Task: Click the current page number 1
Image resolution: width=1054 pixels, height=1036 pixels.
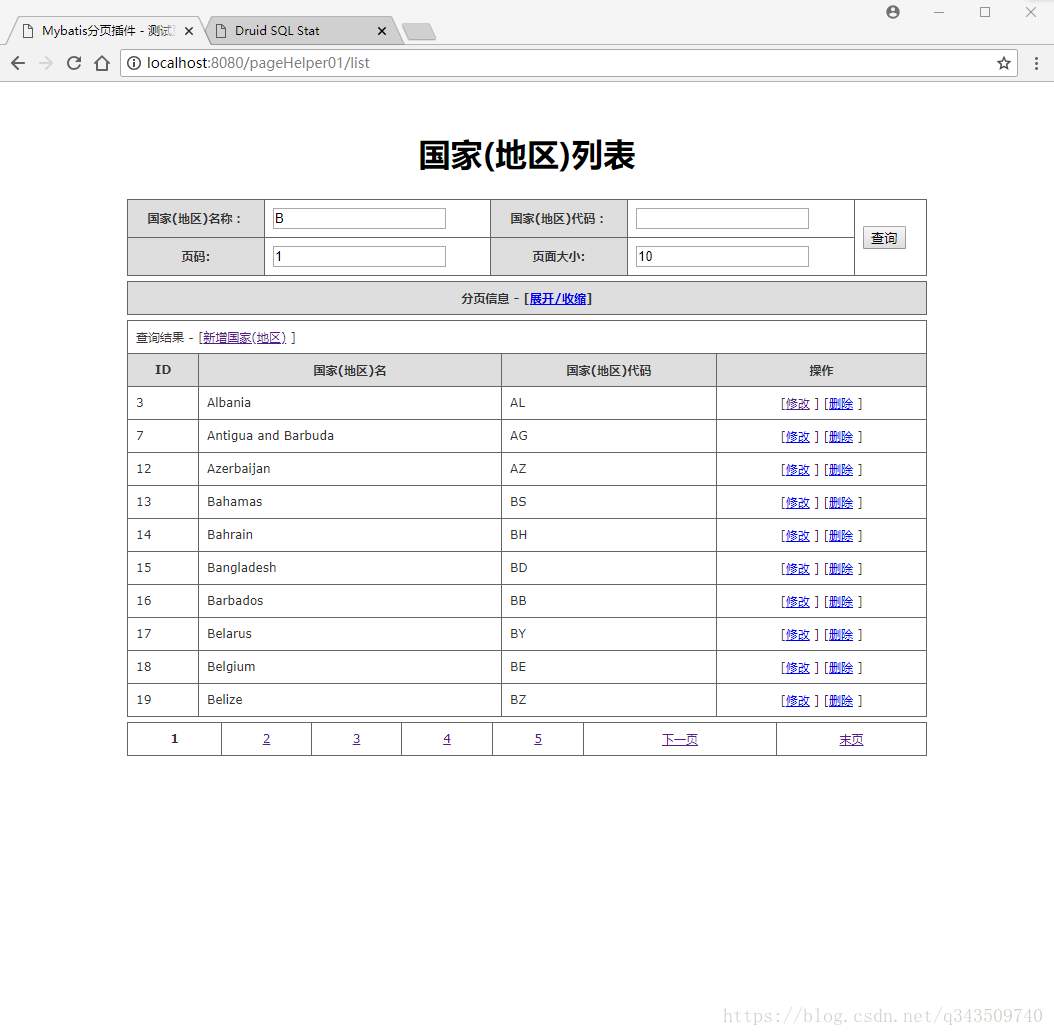Action: [174, 739]
